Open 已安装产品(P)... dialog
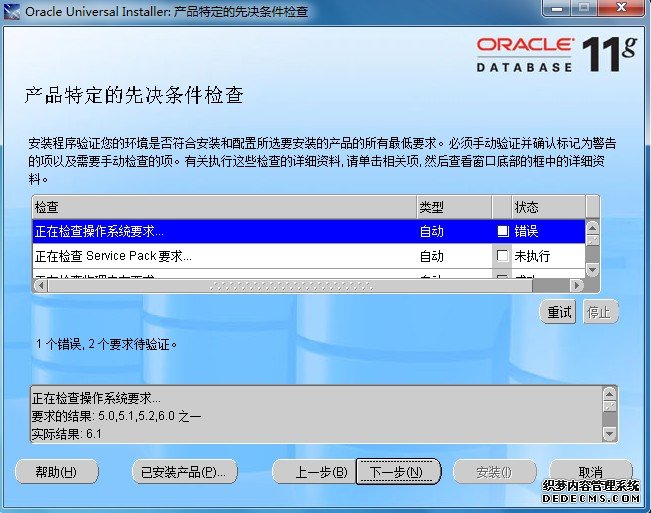 [x=184, y=472]
